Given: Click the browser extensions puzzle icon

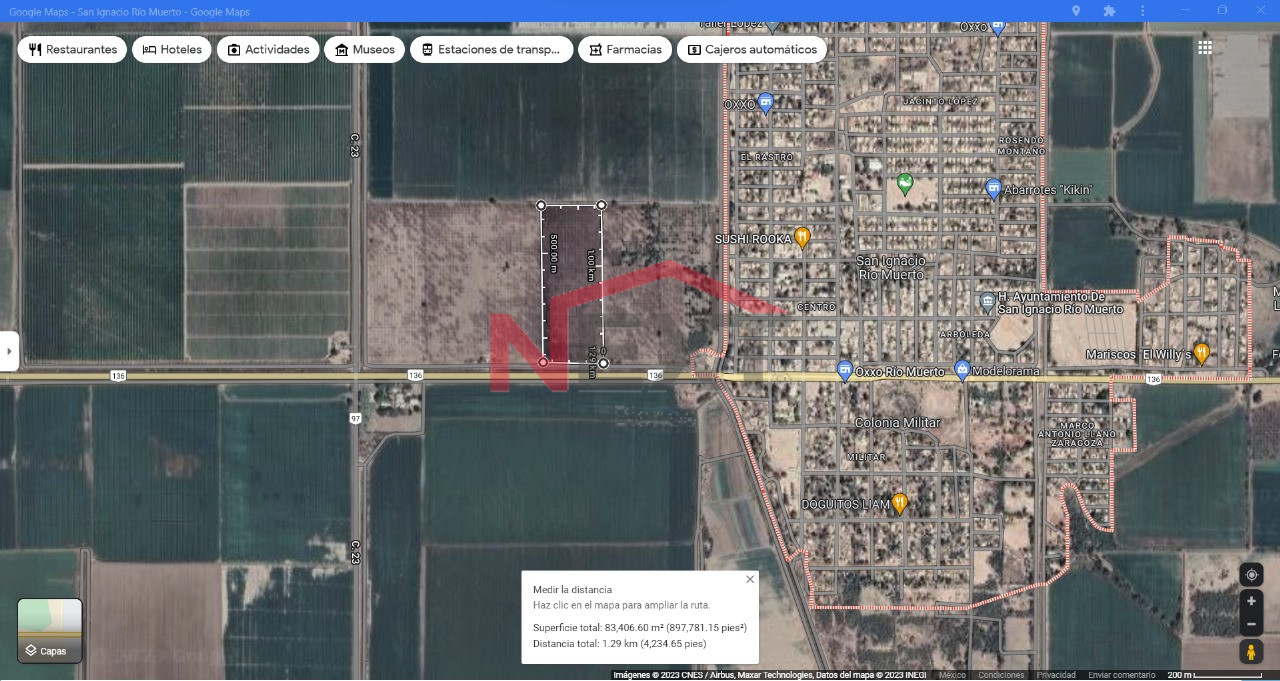Looking at the screenshot, I should tap(1109, 11).
